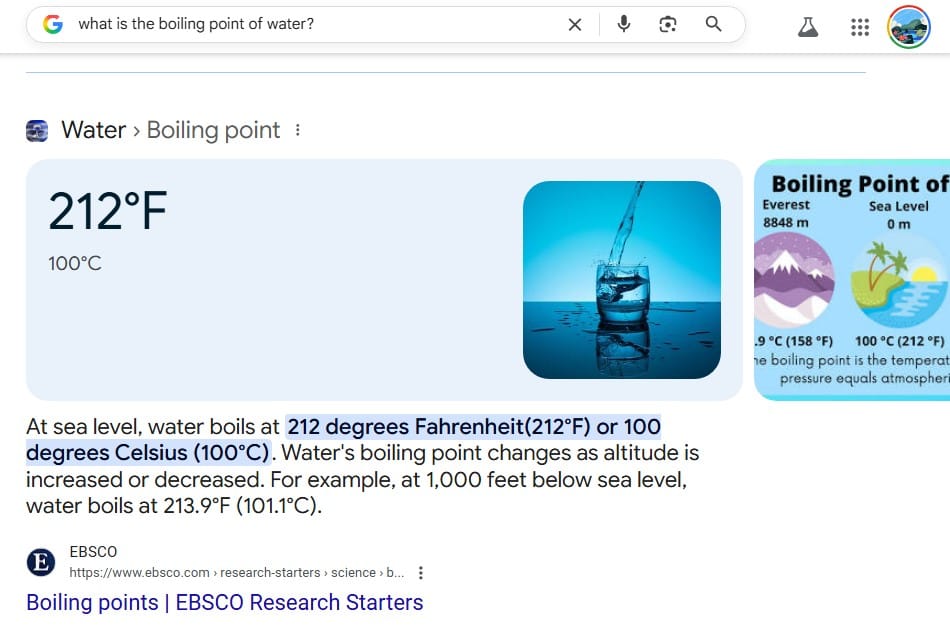This screenshot has height=626, width=950.
Task: Click the Google logo in the search bar
Action: click(52, 23)
